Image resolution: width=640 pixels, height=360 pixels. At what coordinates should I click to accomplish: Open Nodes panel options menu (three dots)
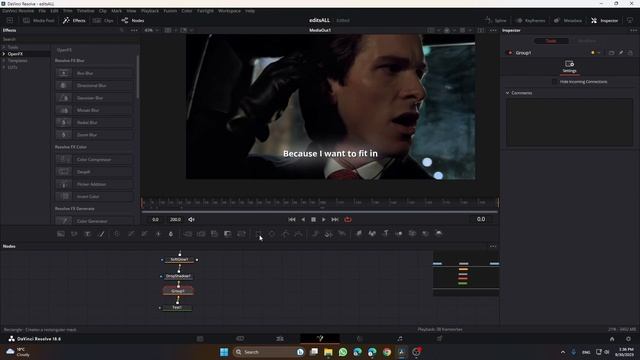point(493,247)
